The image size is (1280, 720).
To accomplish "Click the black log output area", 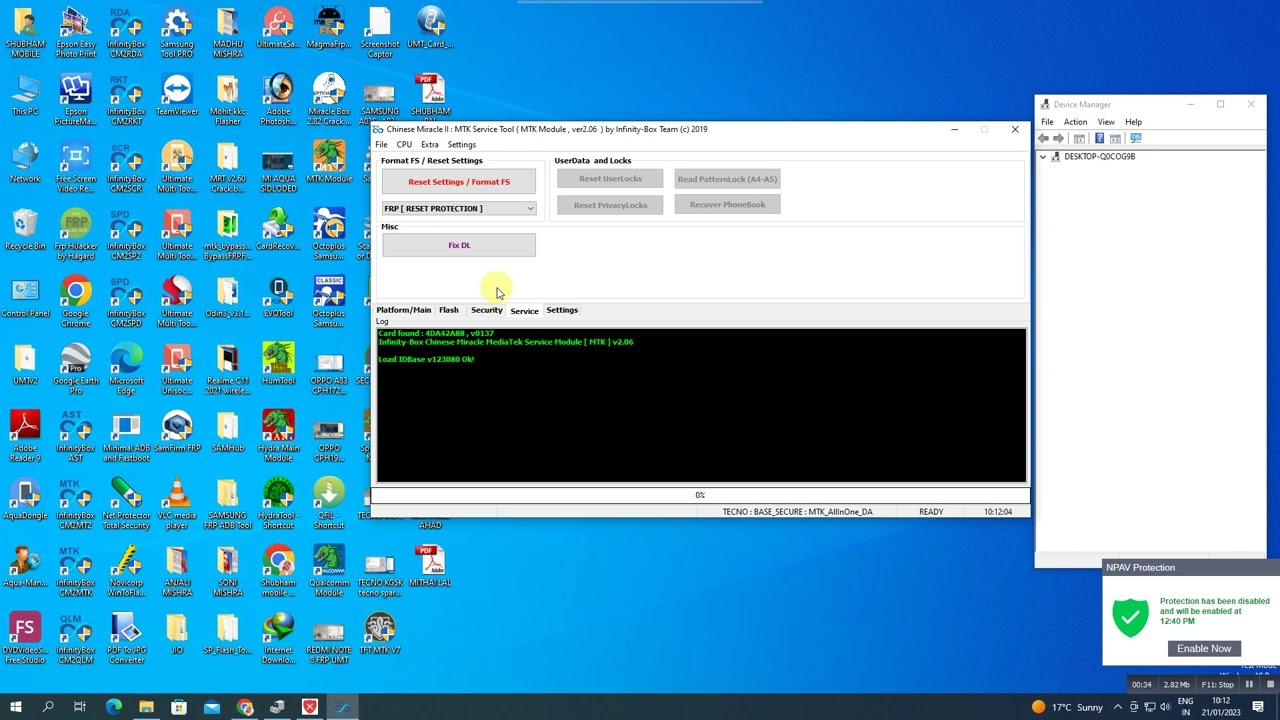I will point(701,405).
